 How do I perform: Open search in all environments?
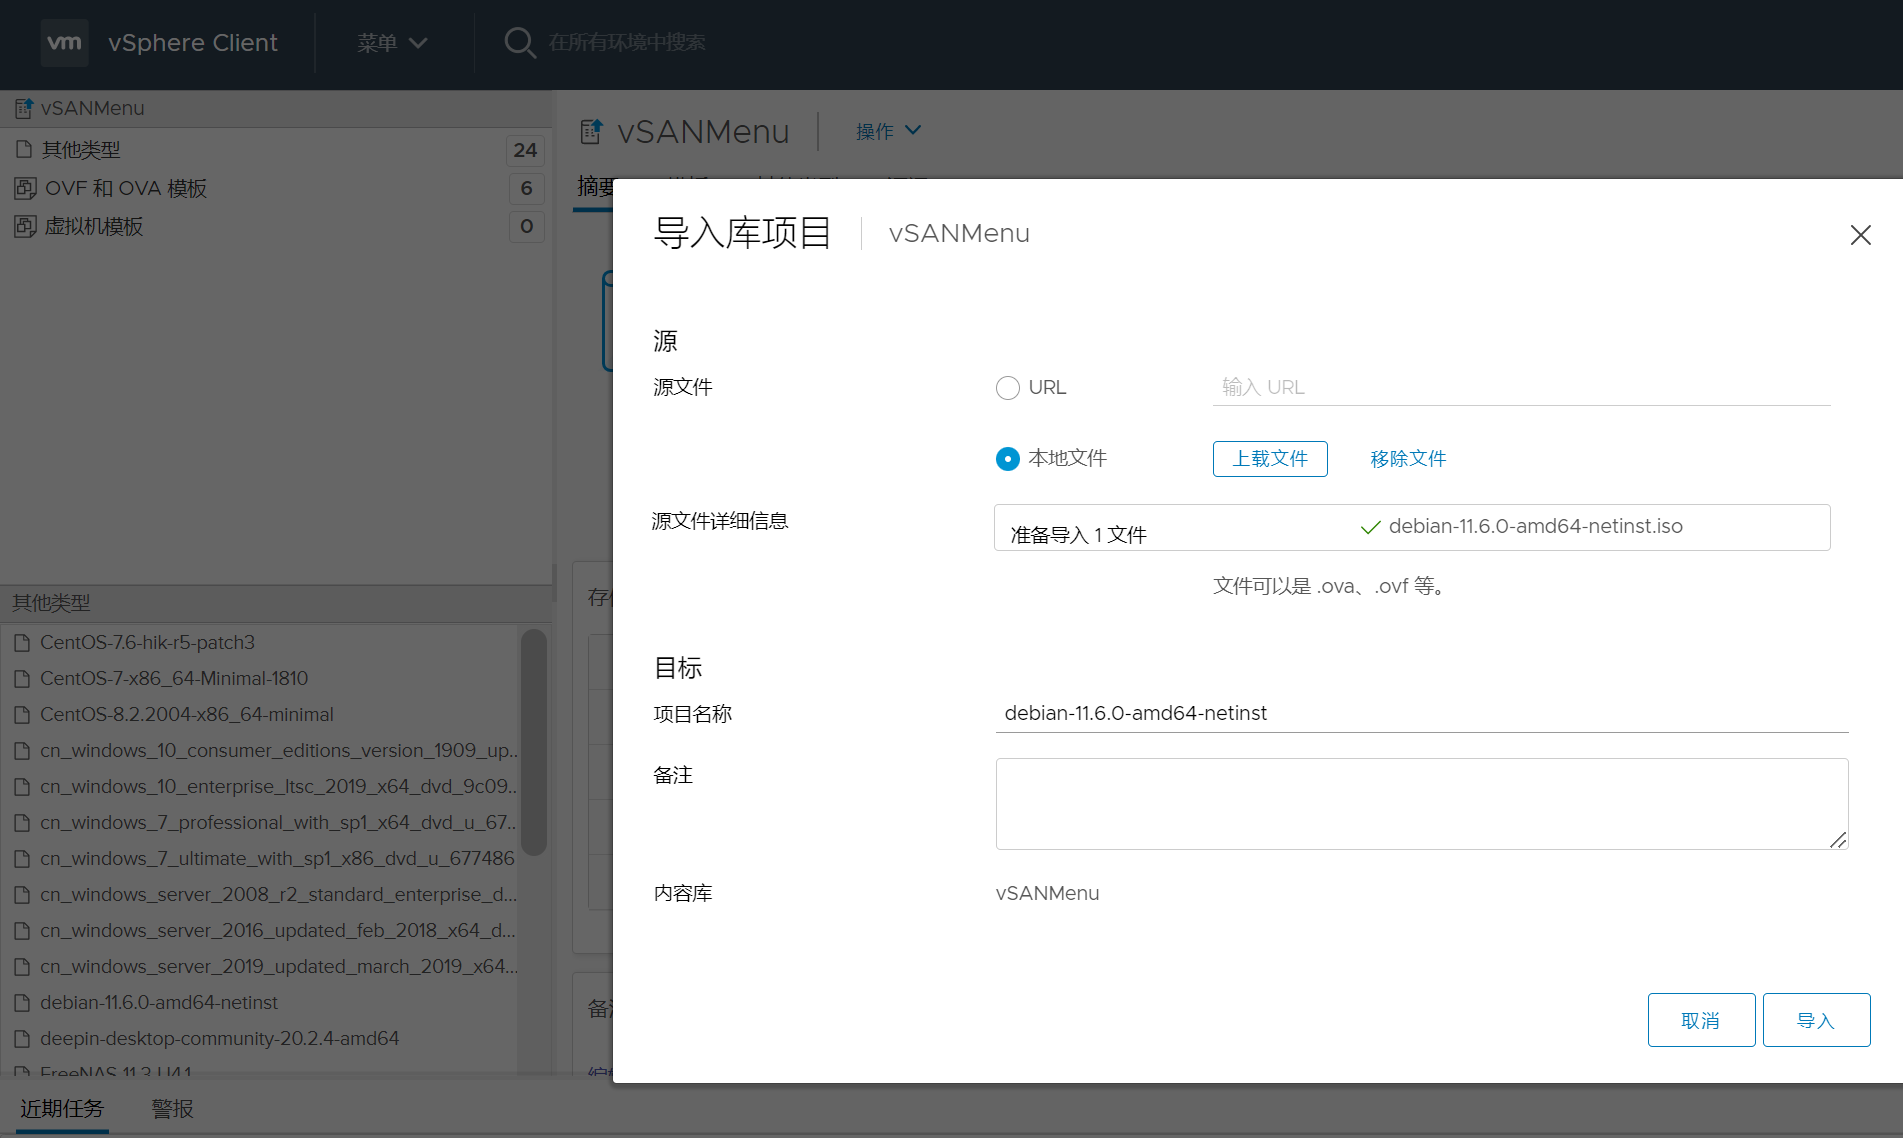[x=520, y=42]
